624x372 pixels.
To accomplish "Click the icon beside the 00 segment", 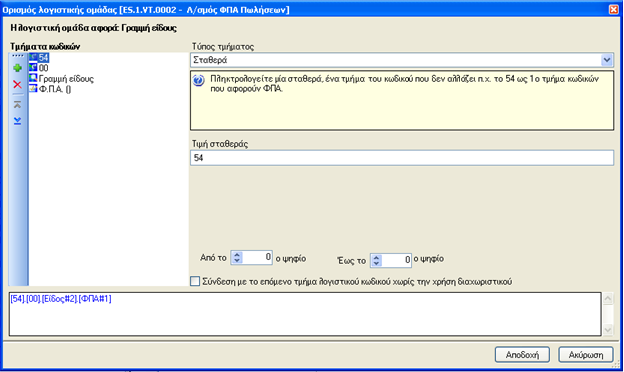I will point(33,68).
